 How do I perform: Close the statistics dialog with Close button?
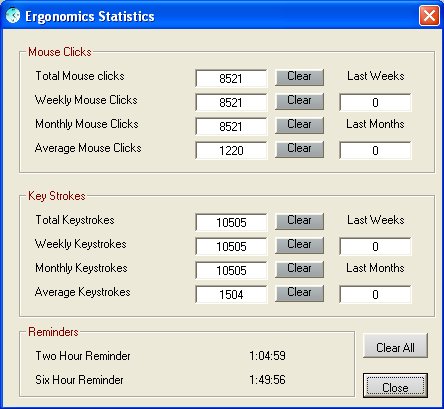coord(395,386)
